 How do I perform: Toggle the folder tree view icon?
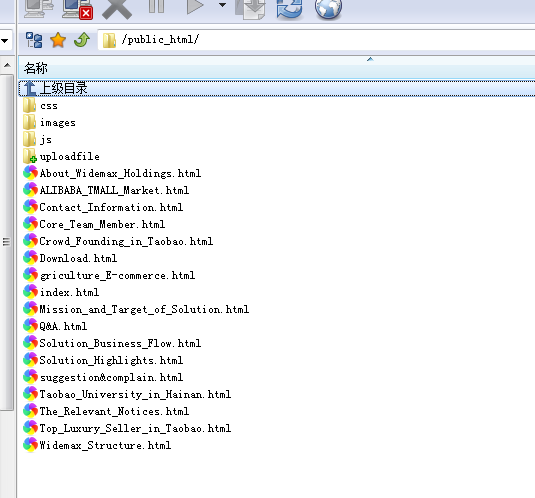[x=34, y=40]
